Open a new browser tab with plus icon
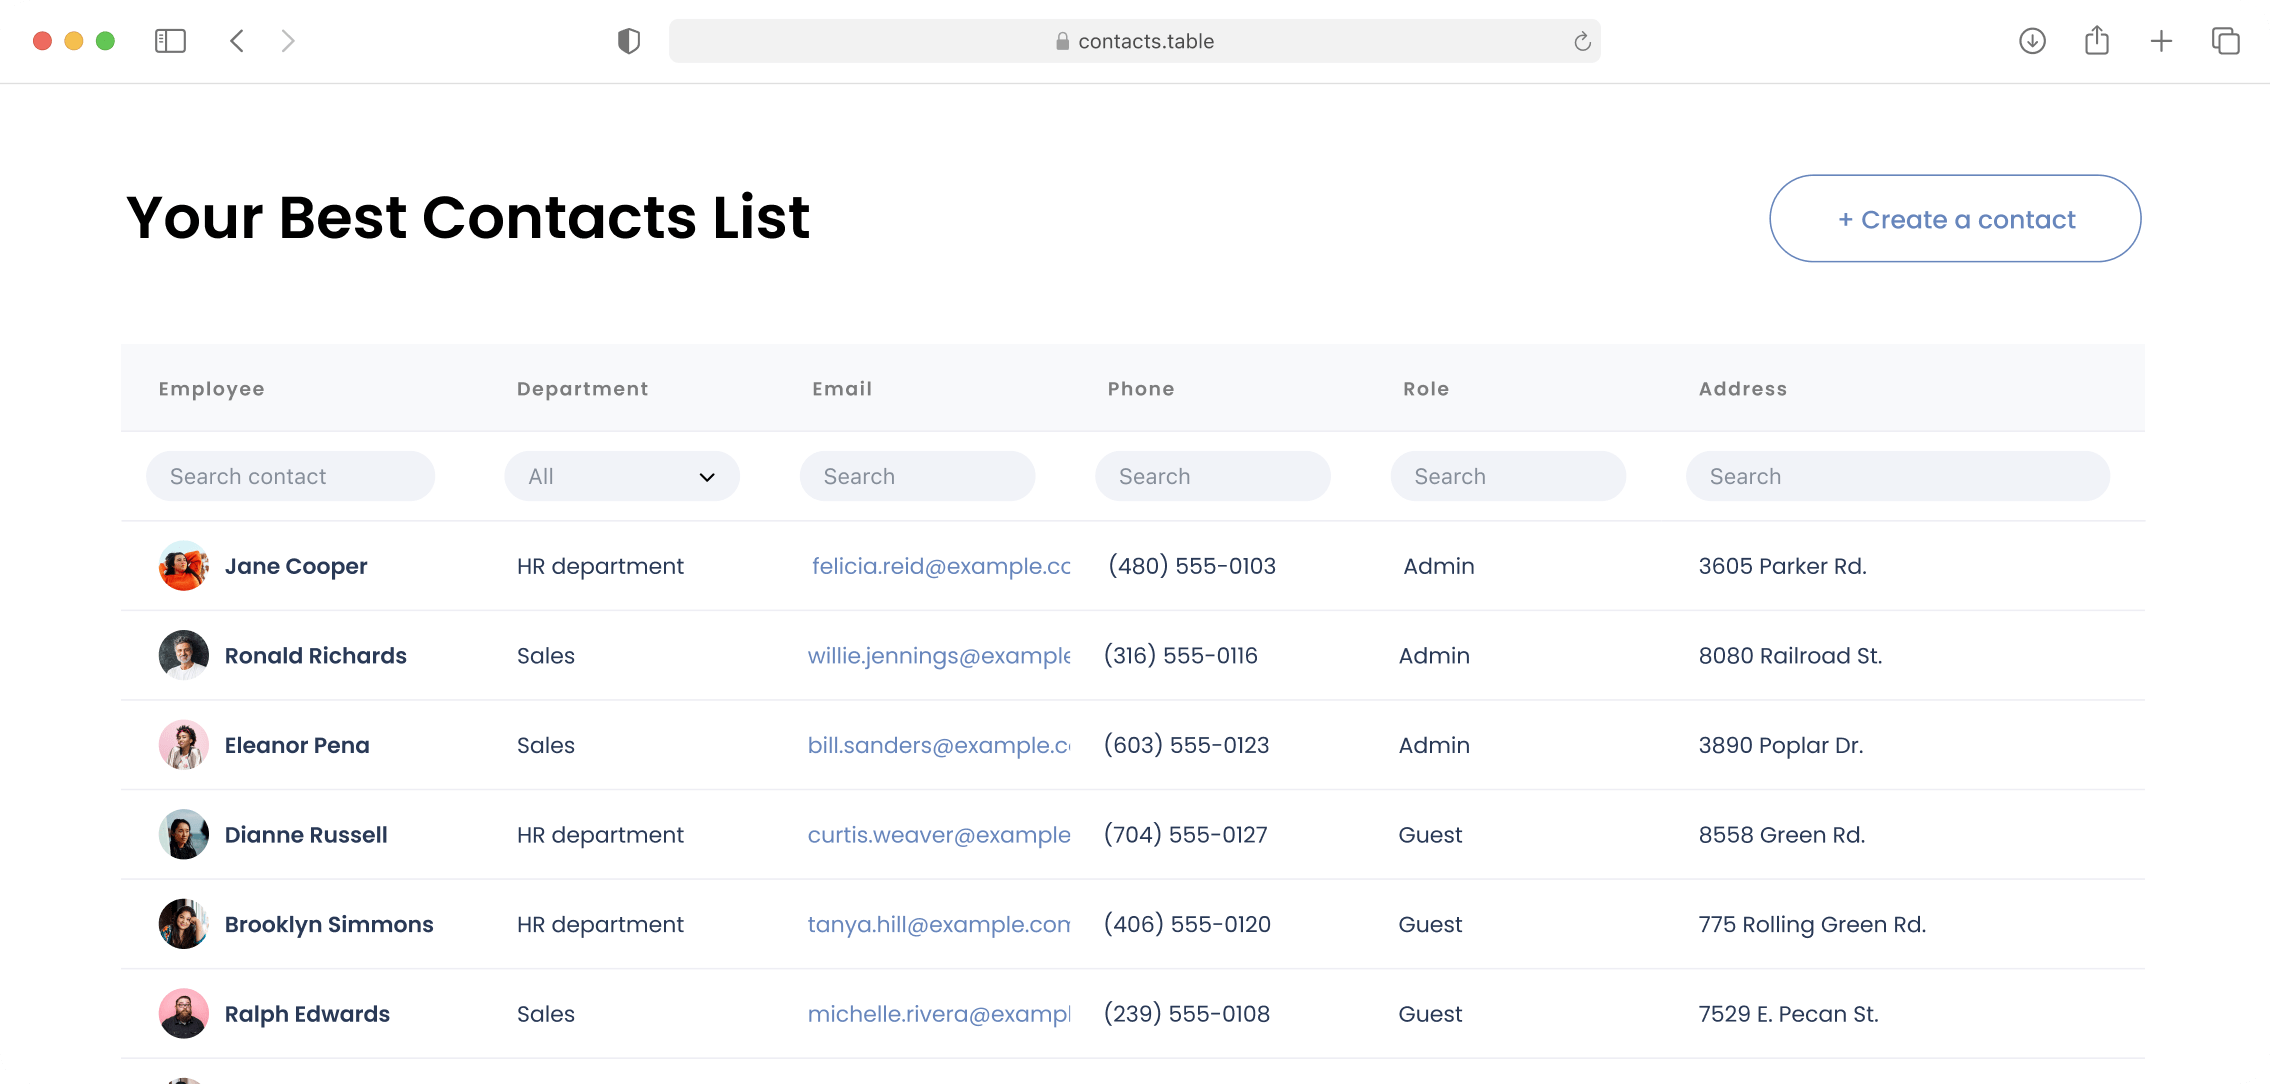 2162,41
